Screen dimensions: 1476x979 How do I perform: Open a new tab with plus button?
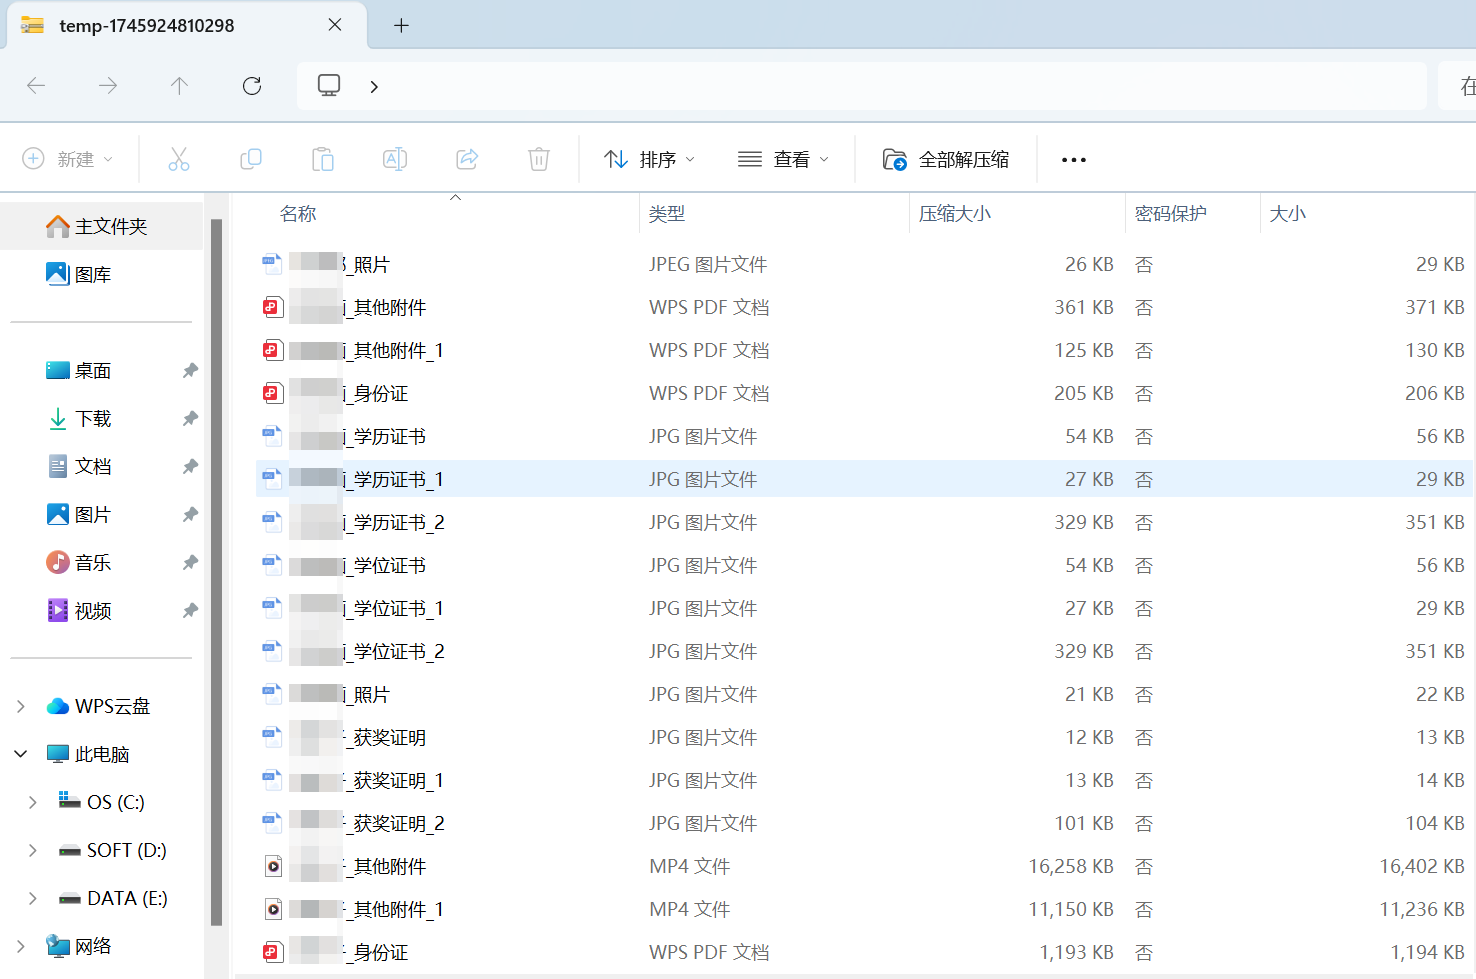tap(401, 25)
